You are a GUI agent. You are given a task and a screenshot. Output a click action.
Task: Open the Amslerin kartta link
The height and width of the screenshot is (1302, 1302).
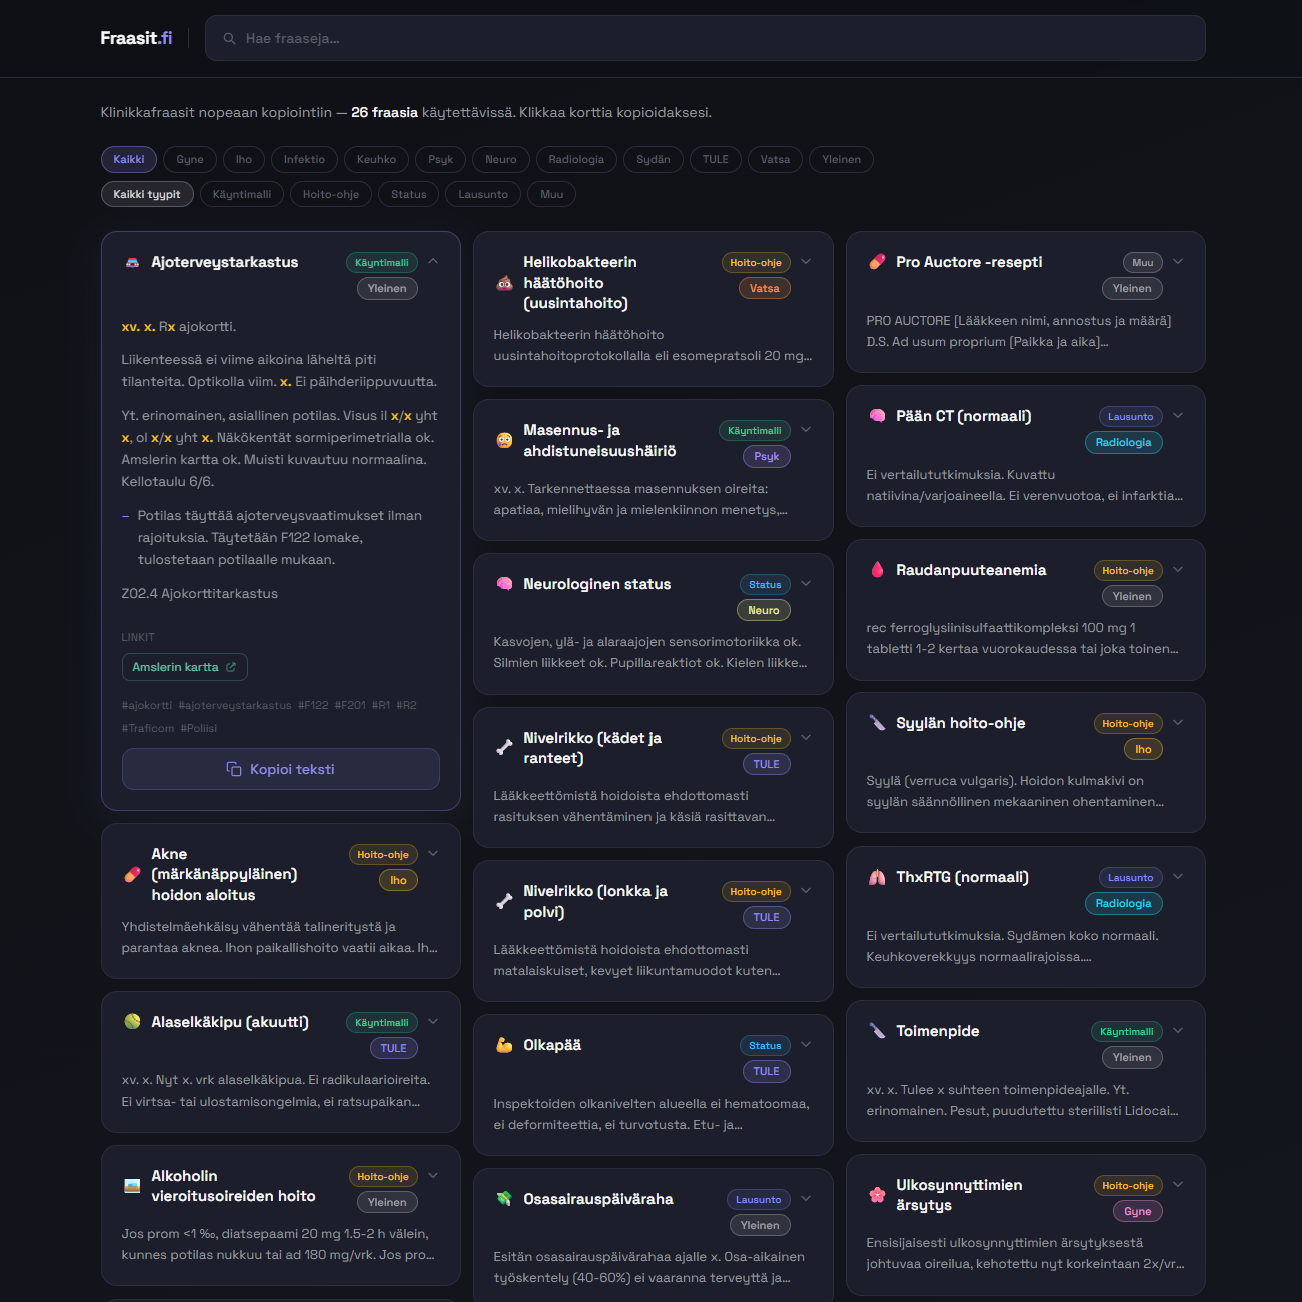click(184, 667)
